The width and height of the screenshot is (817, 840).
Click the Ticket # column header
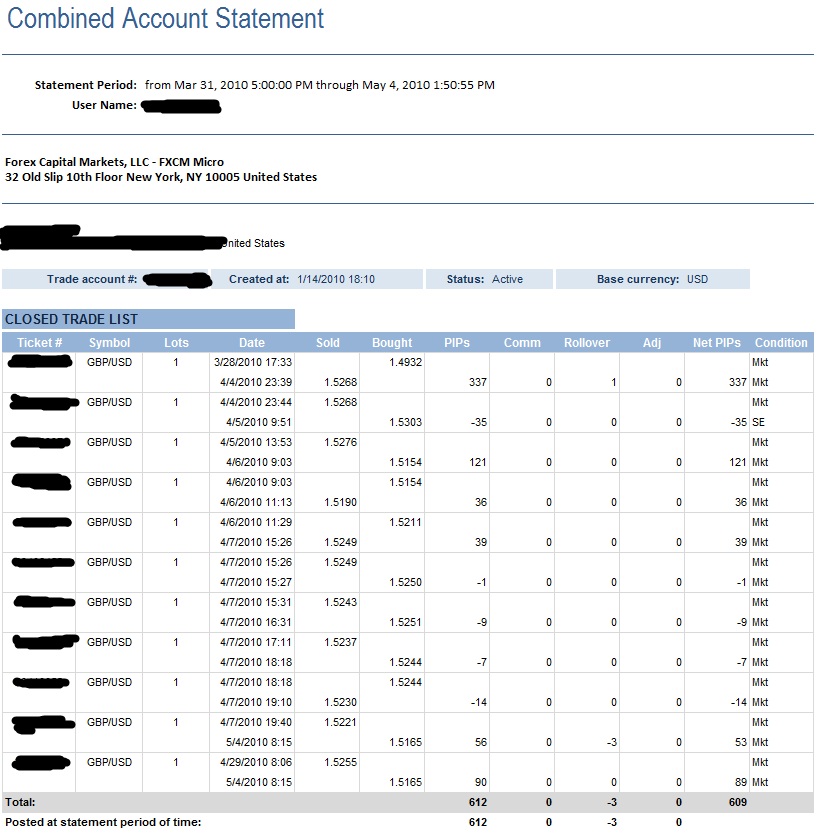40,343
